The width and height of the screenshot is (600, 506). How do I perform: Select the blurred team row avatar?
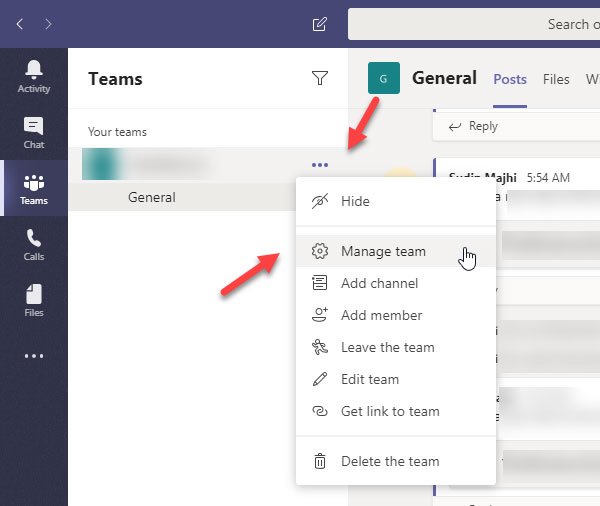101,164
